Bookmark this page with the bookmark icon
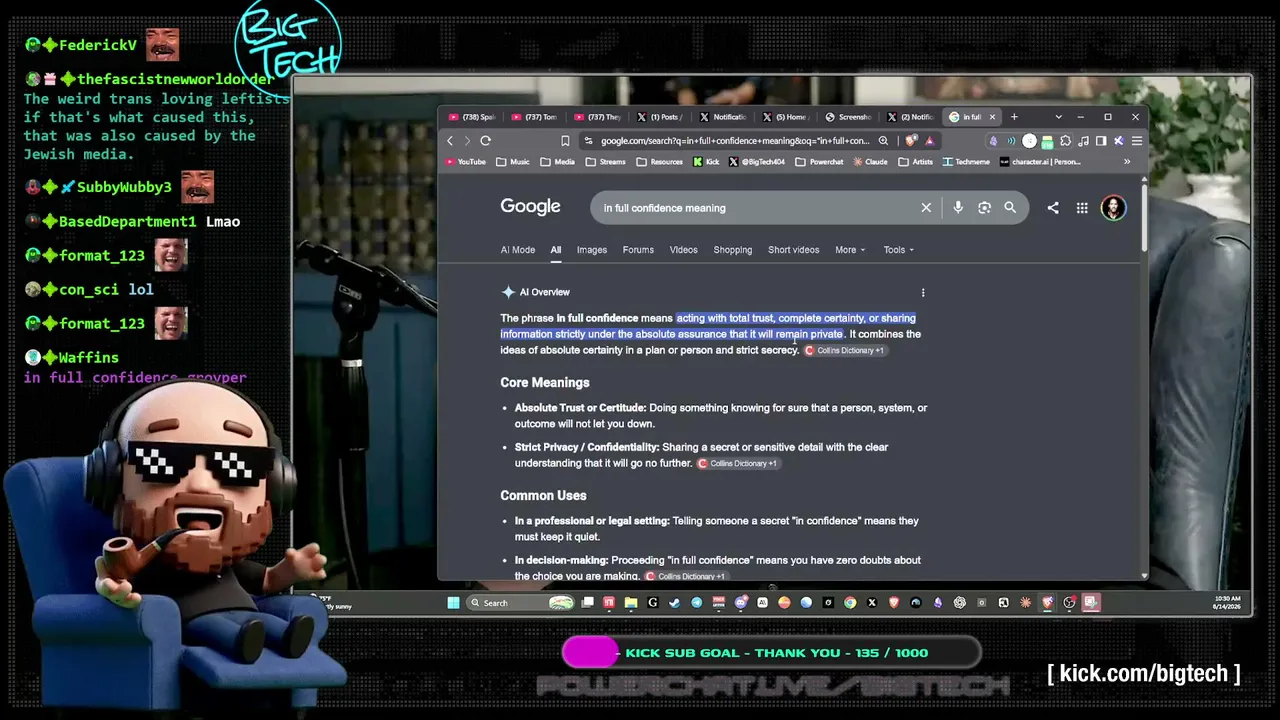1280x720 pixels. [x=565, y=141]
